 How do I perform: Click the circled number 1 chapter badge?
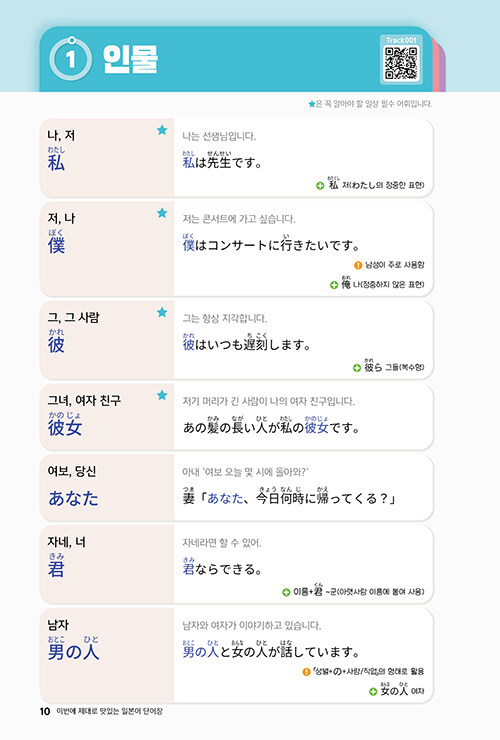tap(70, 59)
